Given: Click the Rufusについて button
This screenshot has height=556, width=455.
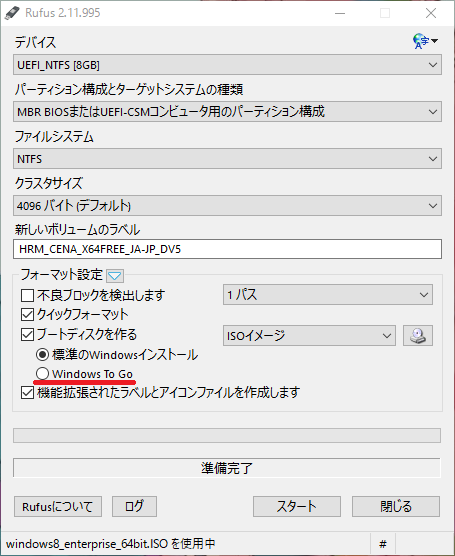Looking at the screenshot, I should 58,506.
